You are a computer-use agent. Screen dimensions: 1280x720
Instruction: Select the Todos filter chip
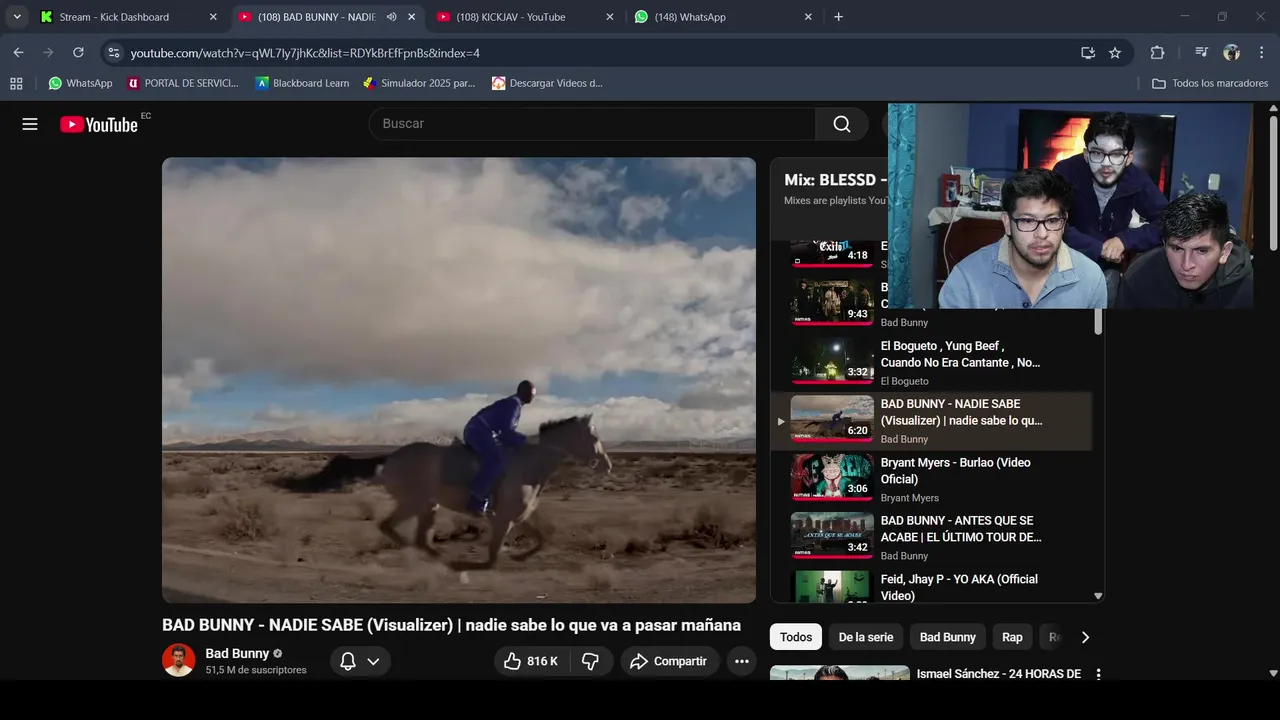(x=796, y=637)
